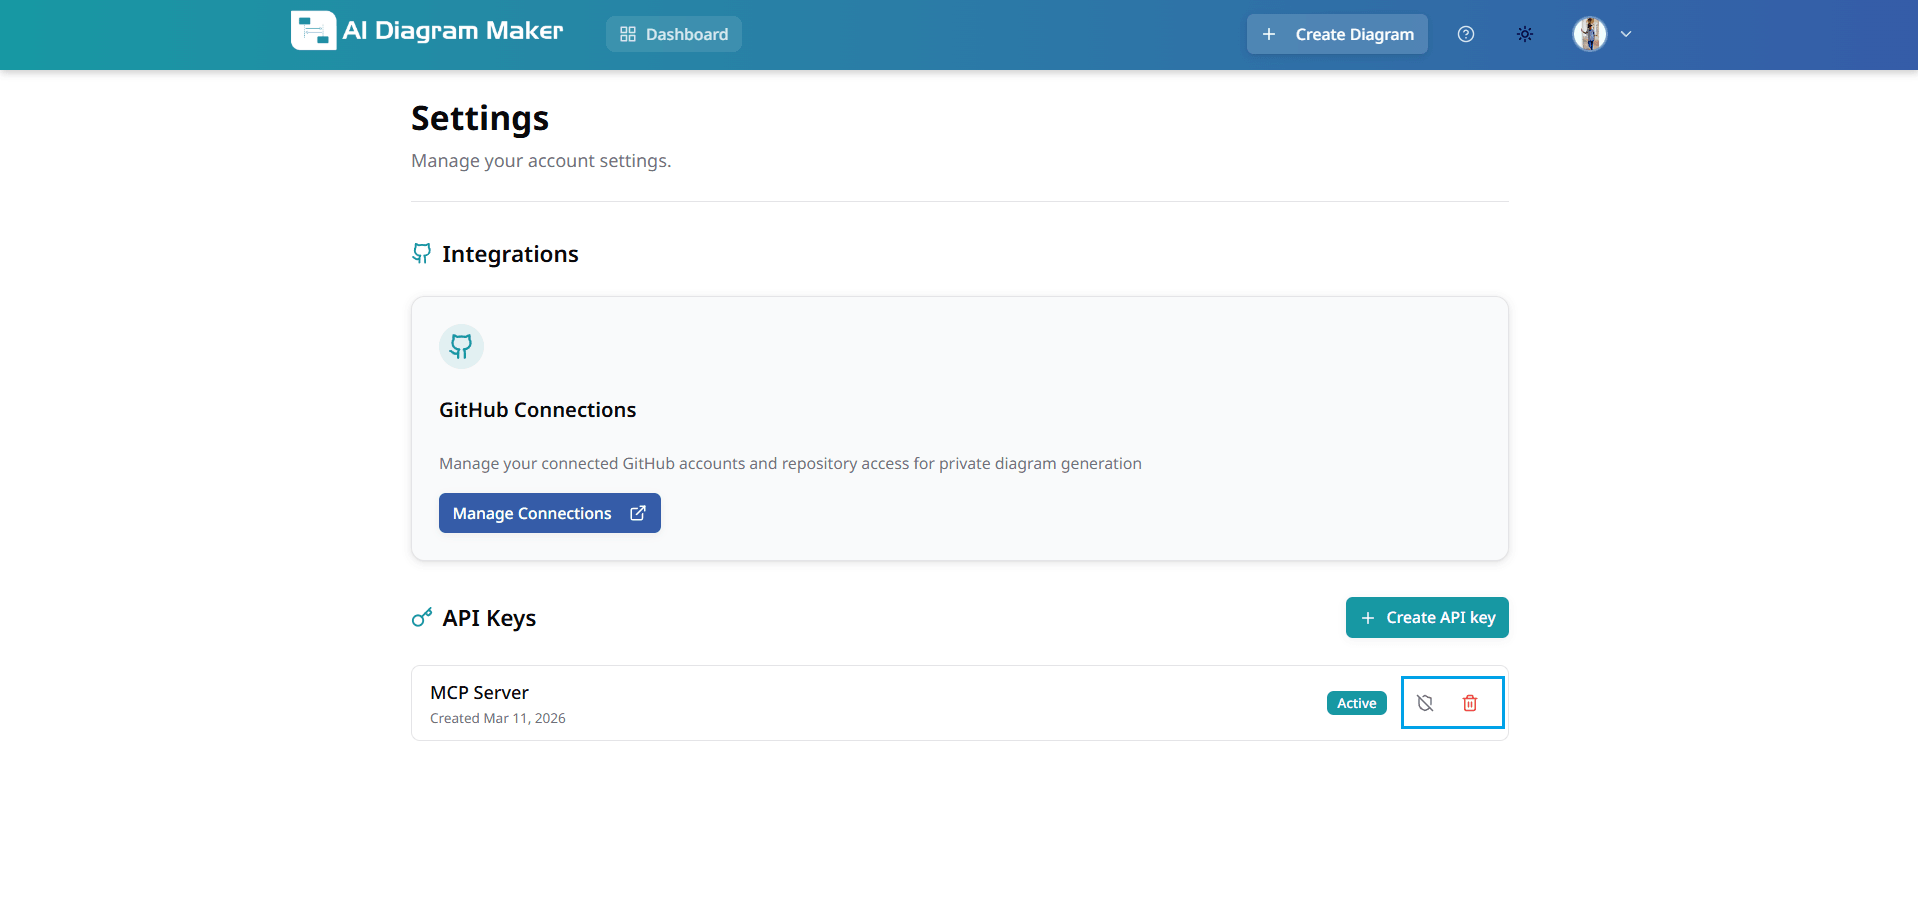Expand the user account dropdown chevron
Image resolution: width=1918 pixels, height=907 pixels.
coord(1627,34)
